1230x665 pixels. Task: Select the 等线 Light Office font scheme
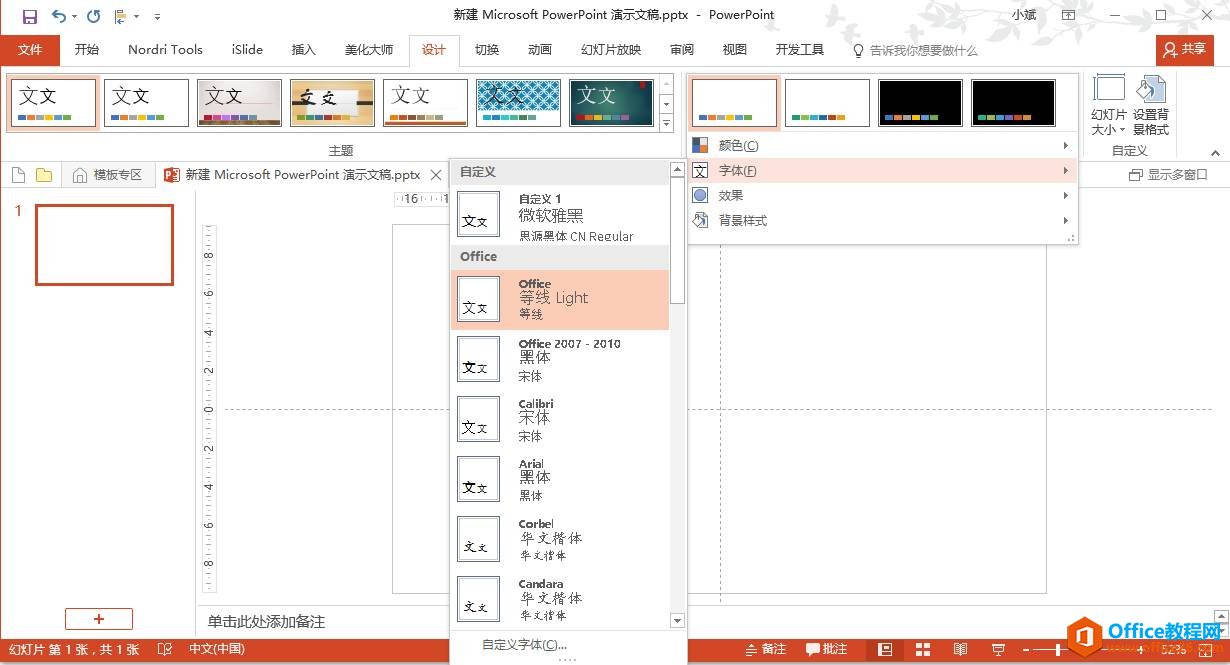(x=560, y=298)
